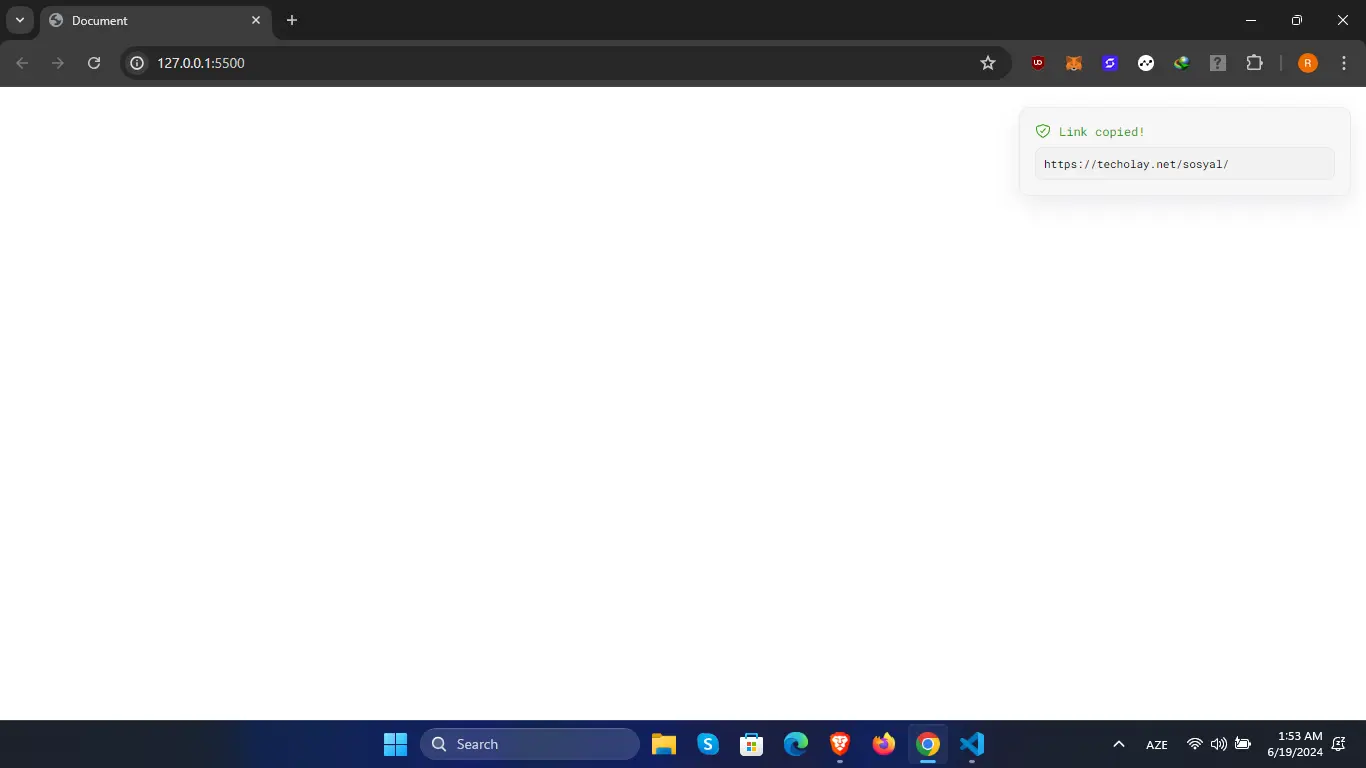Open Skype from the taskbar
1366x768 pixels.
(708, 744)
